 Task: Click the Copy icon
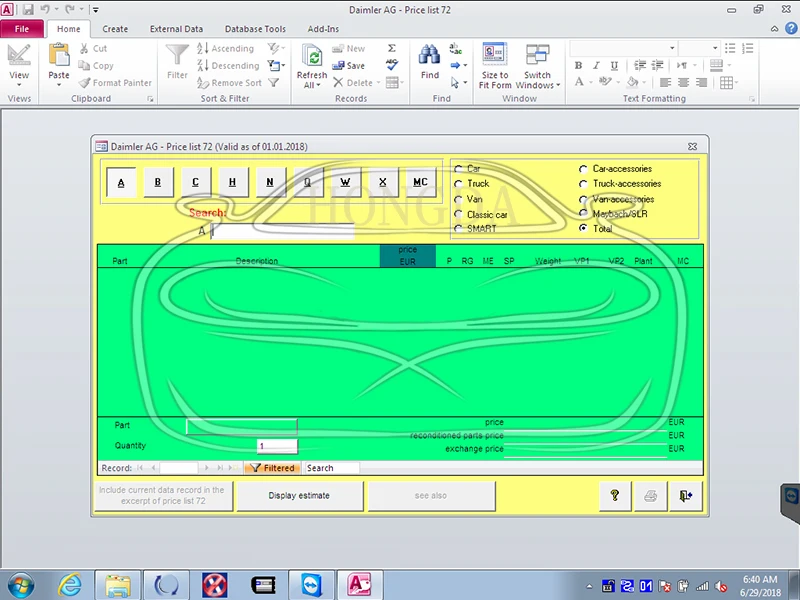tap(84, 65)
